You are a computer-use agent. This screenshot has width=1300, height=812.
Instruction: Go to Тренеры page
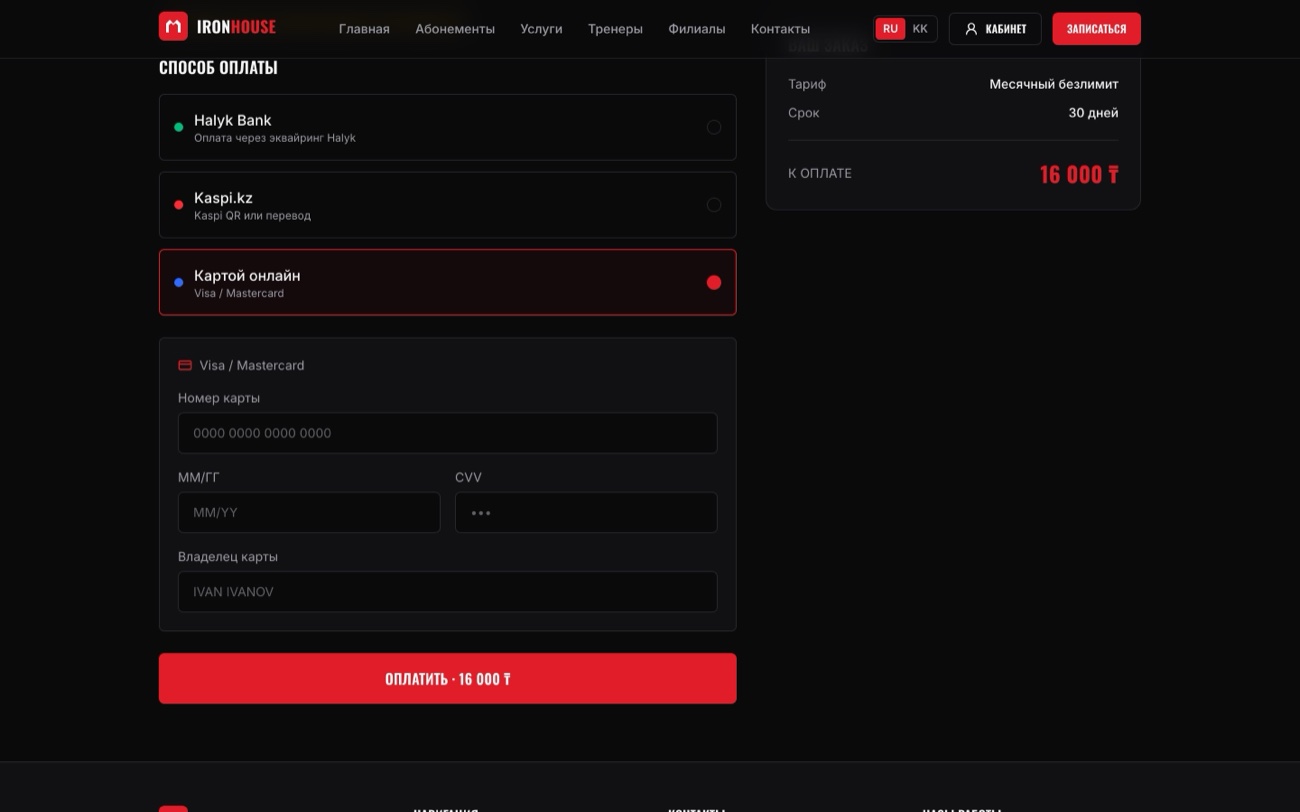point(615,29)
